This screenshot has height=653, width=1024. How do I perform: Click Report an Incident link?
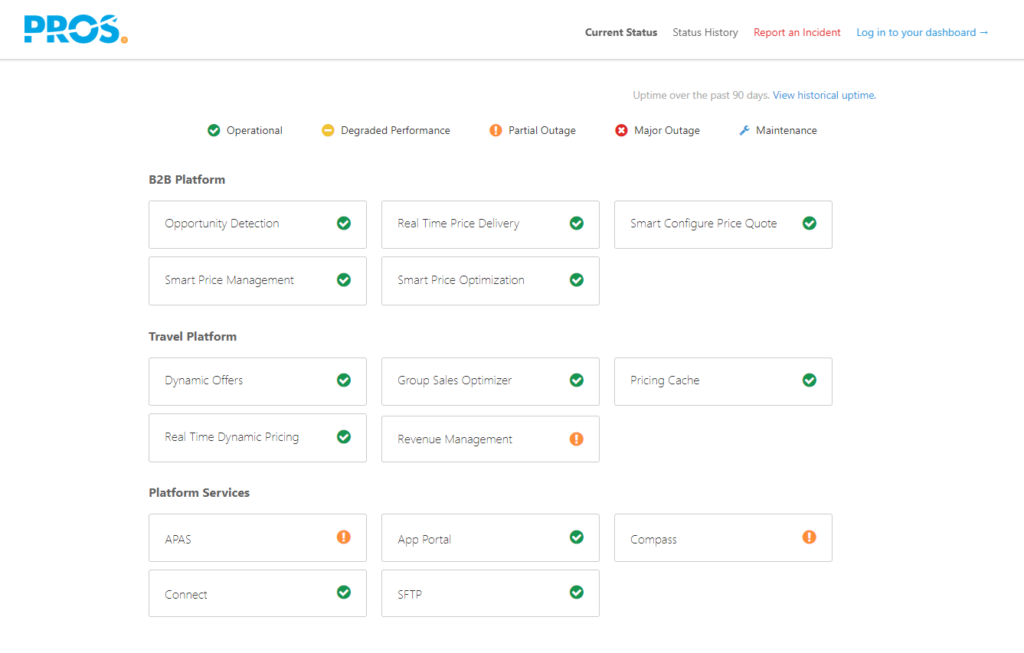click(x=797, y=33)
